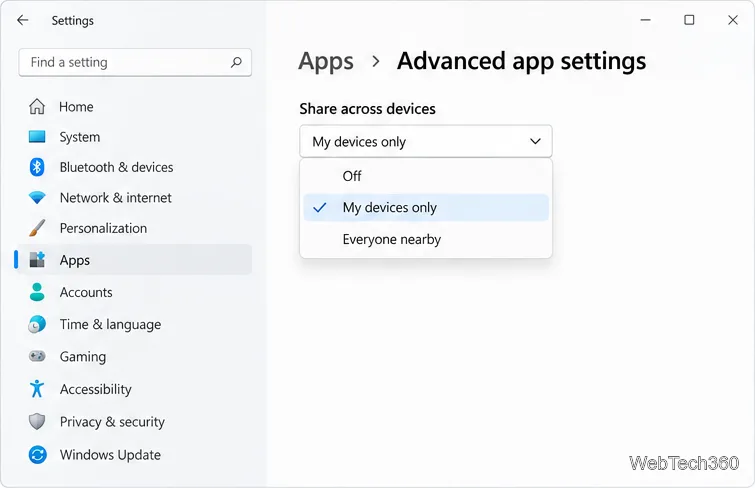Go to Privacy & security
Viewport: 755px width, 488px height.
point(135,422)
